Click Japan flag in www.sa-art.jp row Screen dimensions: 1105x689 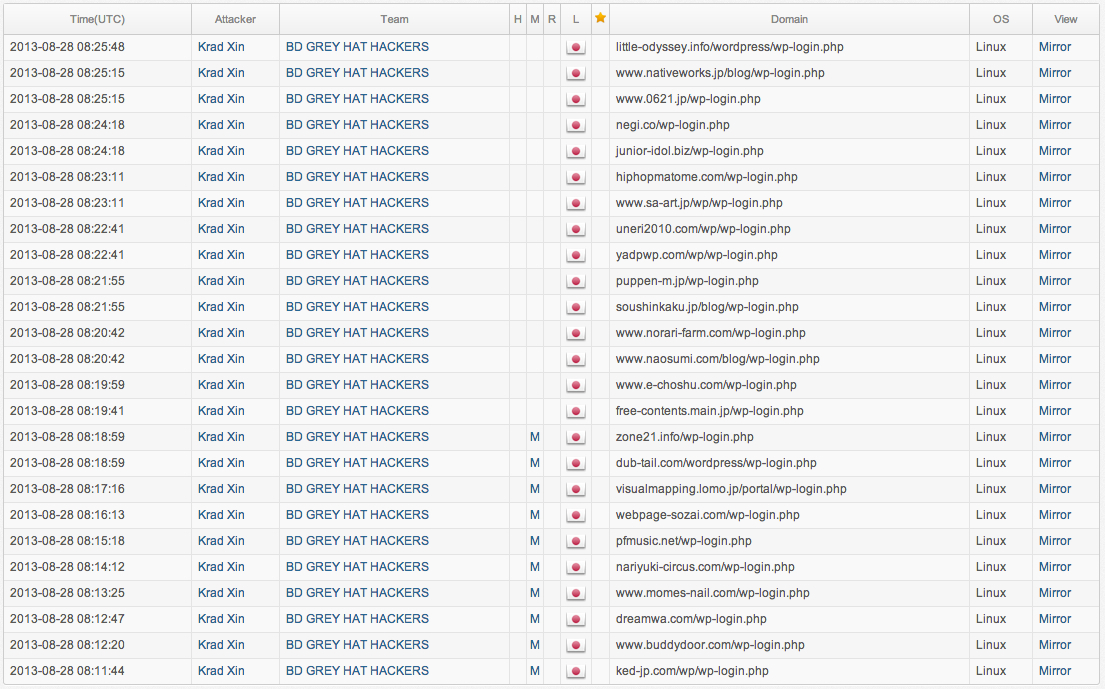(576, 204)
